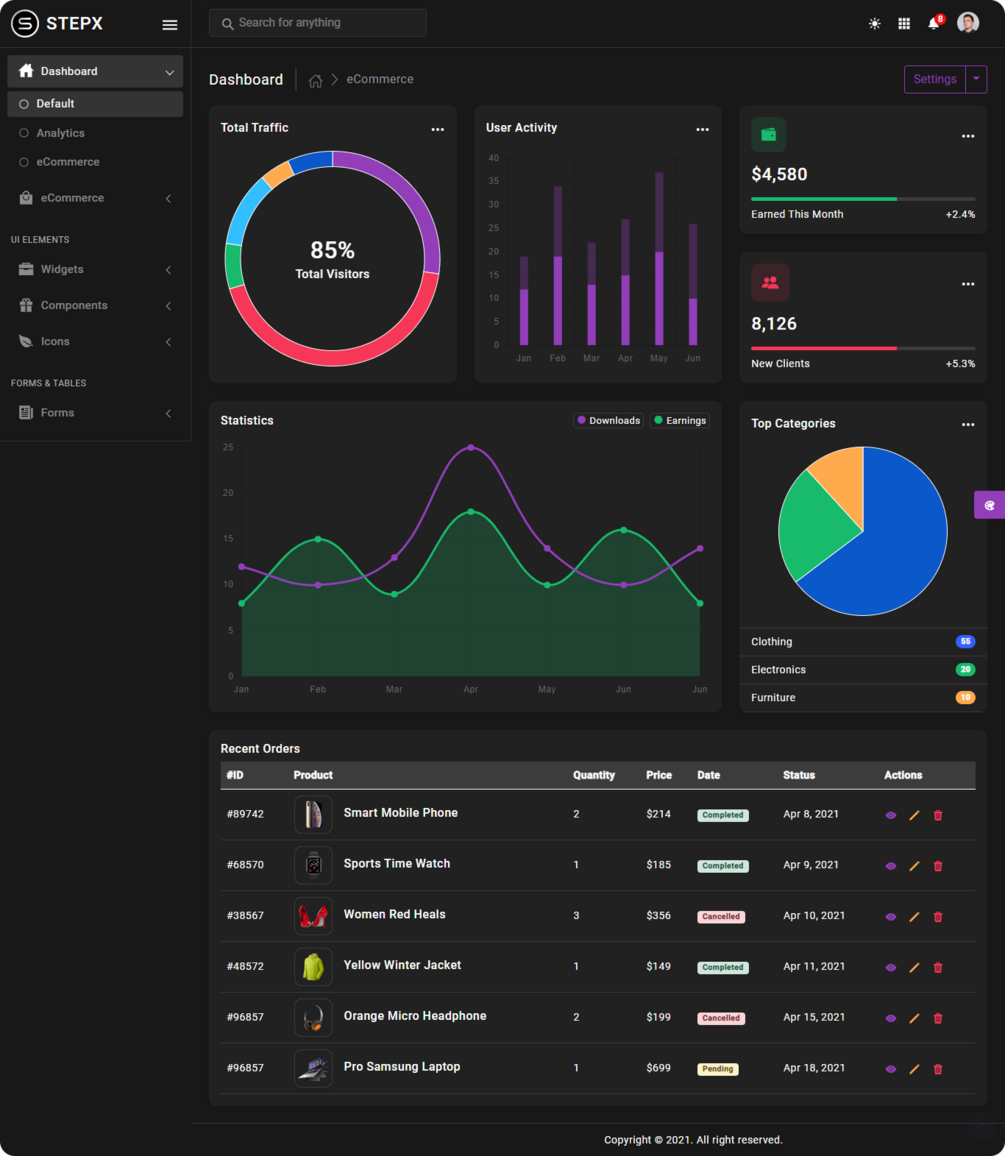View Women Red Heals order eye icon

[891, 917]
